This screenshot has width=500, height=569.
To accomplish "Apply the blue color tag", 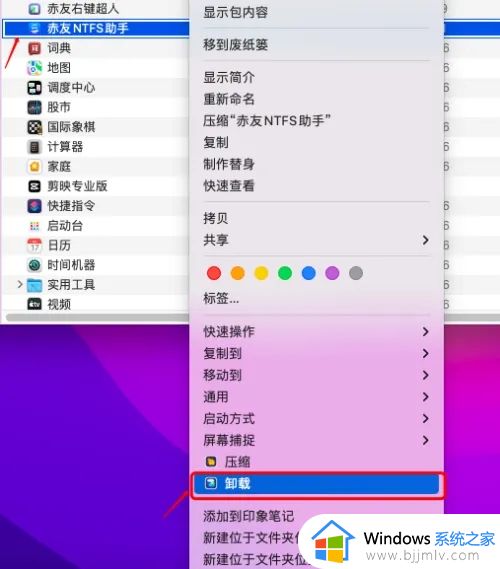I will click(309, 273).
